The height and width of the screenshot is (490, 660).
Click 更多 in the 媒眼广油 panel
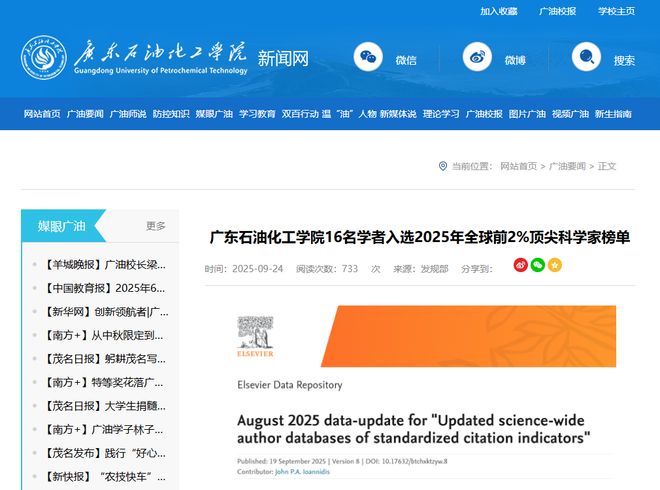click(156, 226)
